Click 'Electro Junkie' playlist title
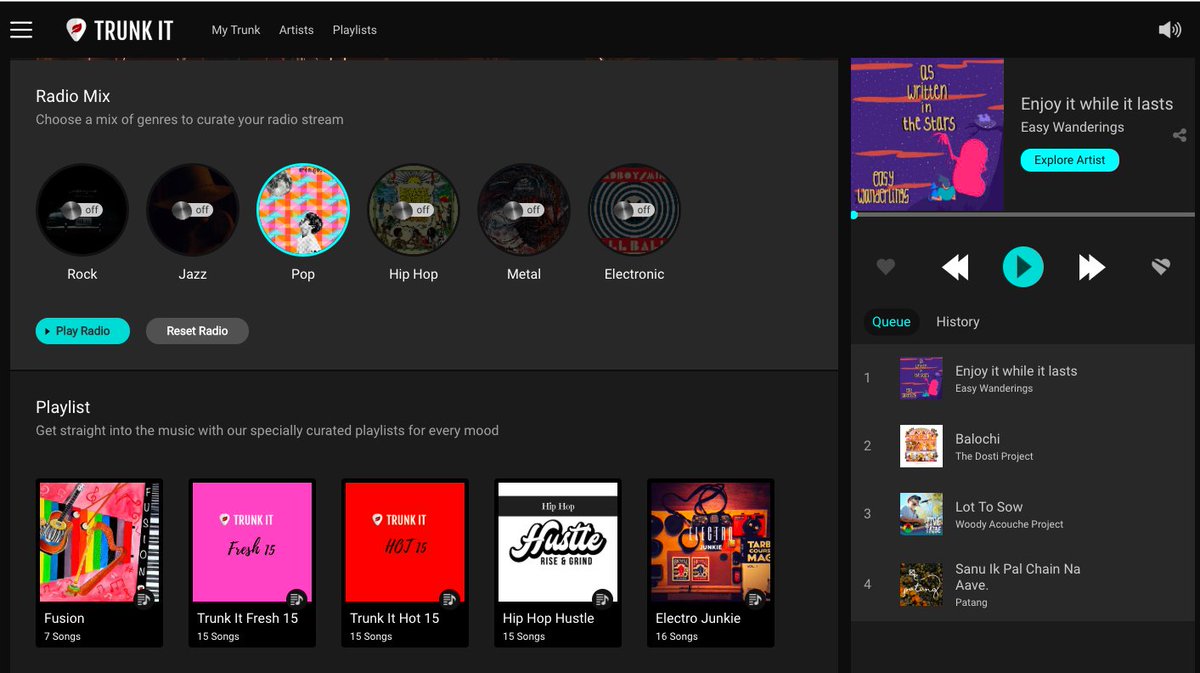Image resolution: width=1200 pixels, height=673 pixels. coord(698,618)
